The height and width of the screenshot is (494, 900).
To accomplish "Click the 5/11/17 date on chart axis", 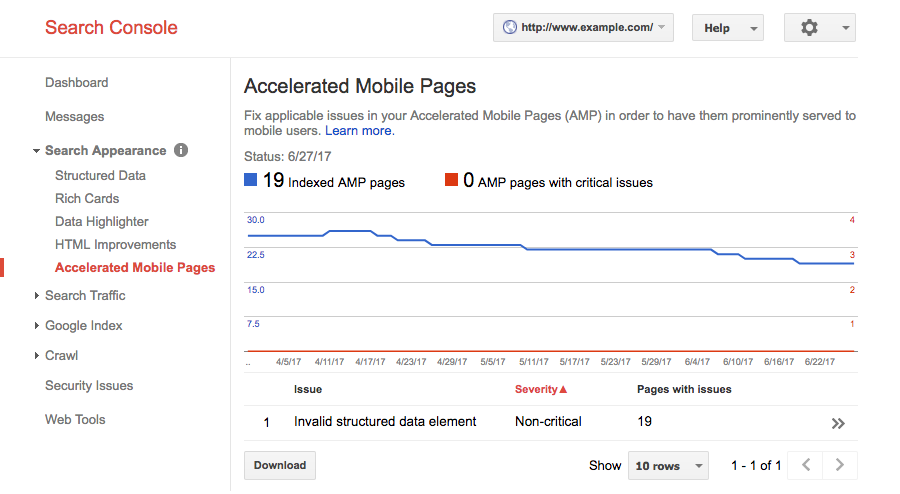I will 534,362.
